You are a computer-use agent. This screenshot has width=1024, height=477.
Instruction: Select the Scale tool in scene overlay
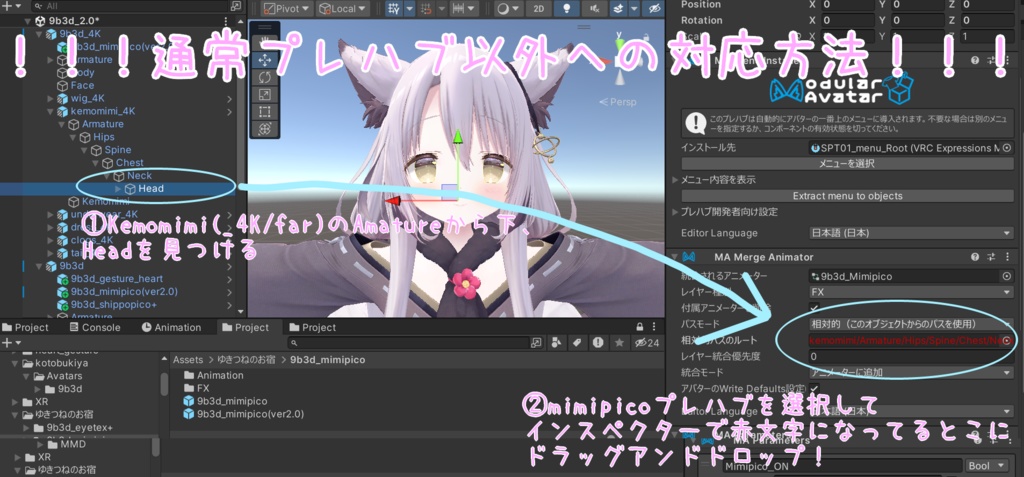[x=264, y=95]
